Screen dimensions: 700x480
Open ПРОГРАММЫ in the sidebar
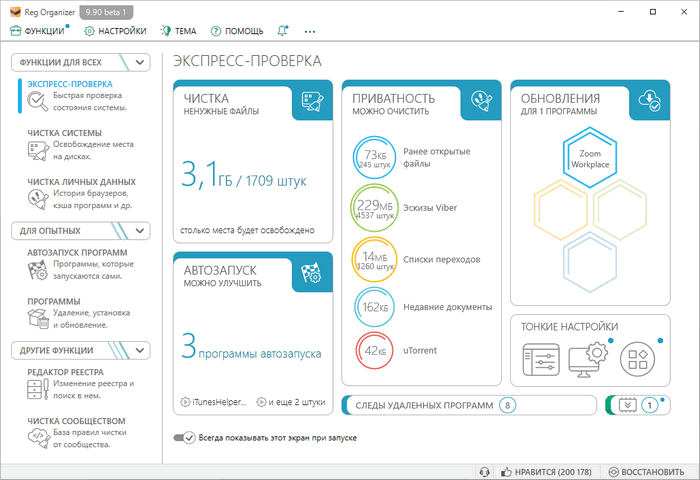54,301
